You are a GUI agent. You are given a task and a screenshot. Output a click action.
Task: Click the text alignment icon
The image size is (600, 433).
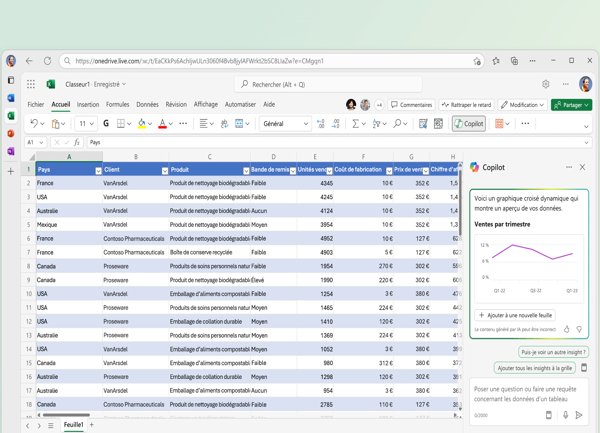(204, 124)
